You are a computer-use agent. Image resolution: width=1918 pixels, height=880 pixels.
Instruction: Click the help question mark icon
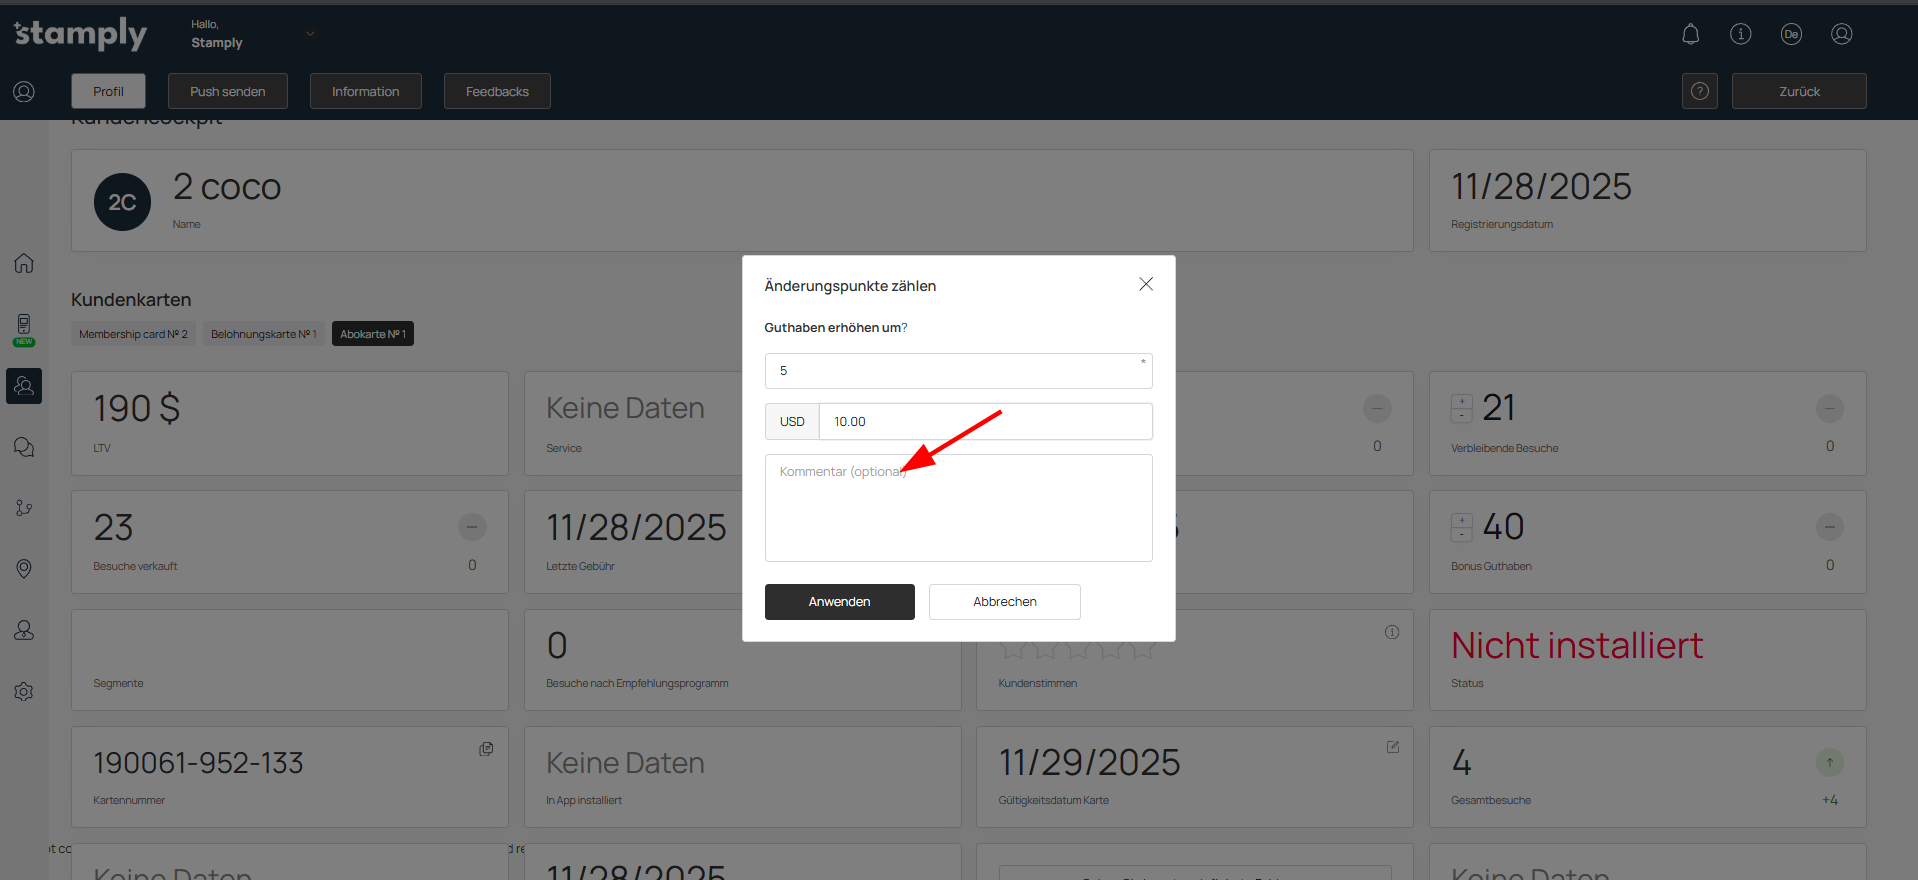(x=1699, y=91)
